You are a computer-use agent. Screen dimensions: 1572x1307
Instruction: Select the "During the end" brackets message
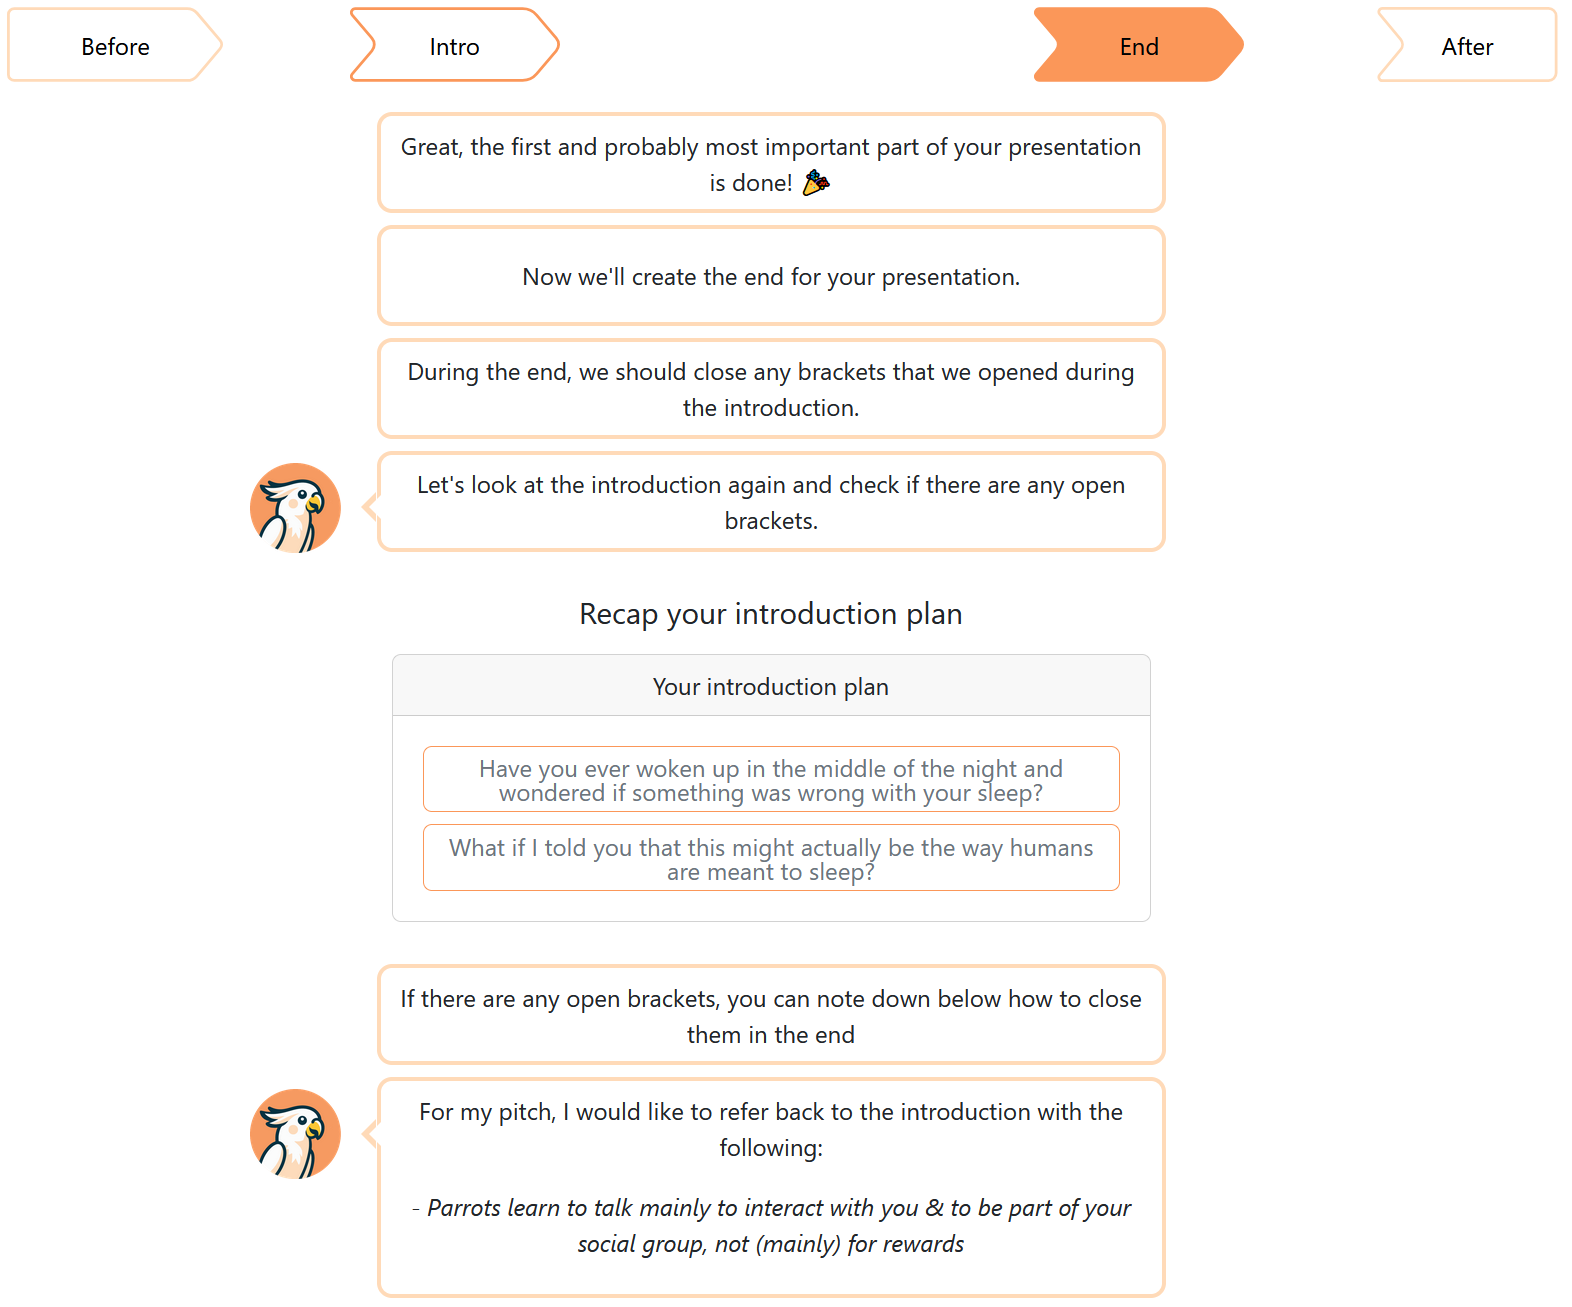770,389
